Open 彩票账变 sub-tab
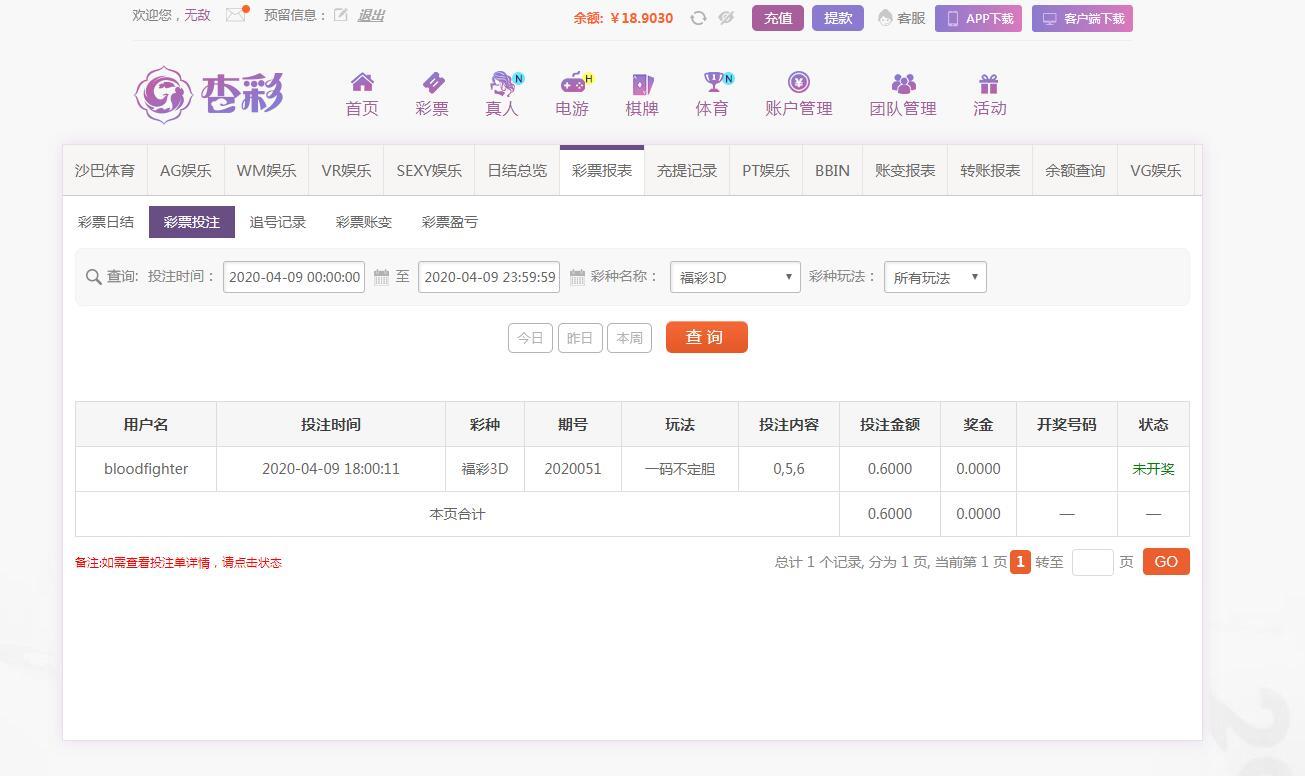The width and height of the screenshot is (1305, 776). click(364, 222)
